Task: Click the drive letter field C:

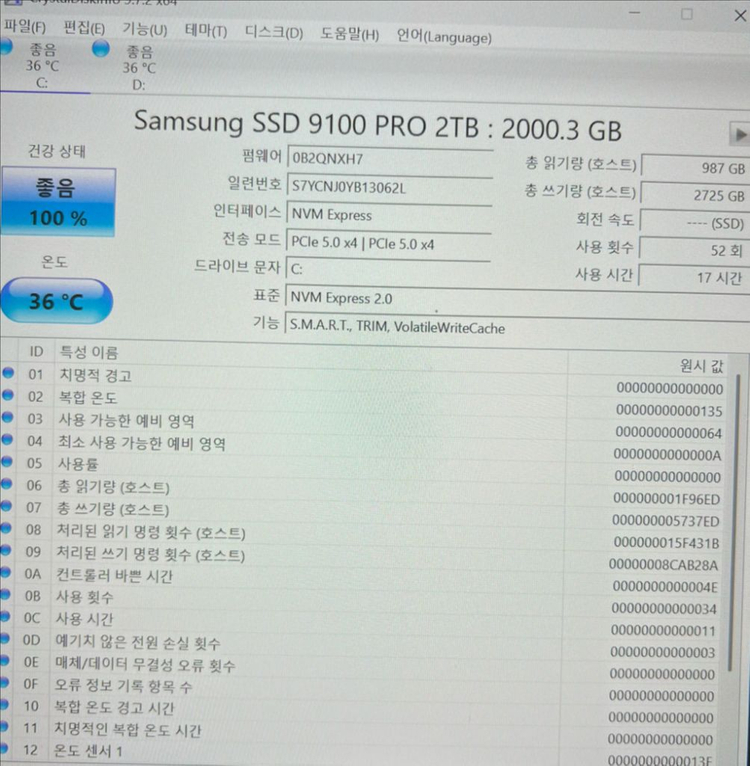Action: click(x=388, y=270)
